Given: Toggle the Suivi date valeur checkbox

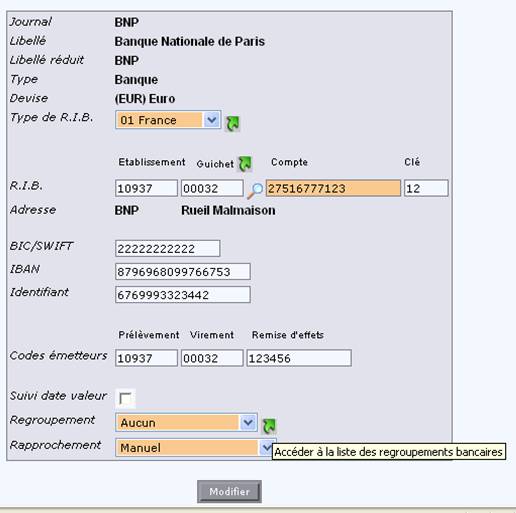Looking at the screenshot, I should pos(125,398).
